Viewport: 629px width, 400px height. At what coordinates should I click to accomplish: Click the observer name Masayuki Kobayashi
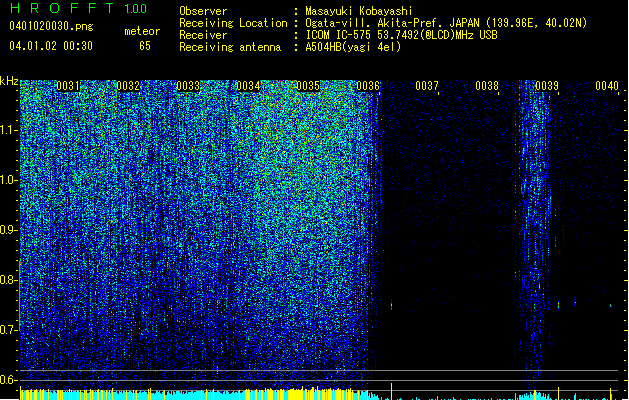(x=359, y=11)
